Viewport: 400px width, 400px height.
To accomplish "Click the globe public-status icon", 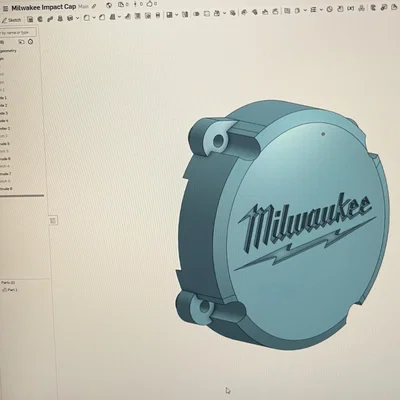I will click(x=109, y=5).
